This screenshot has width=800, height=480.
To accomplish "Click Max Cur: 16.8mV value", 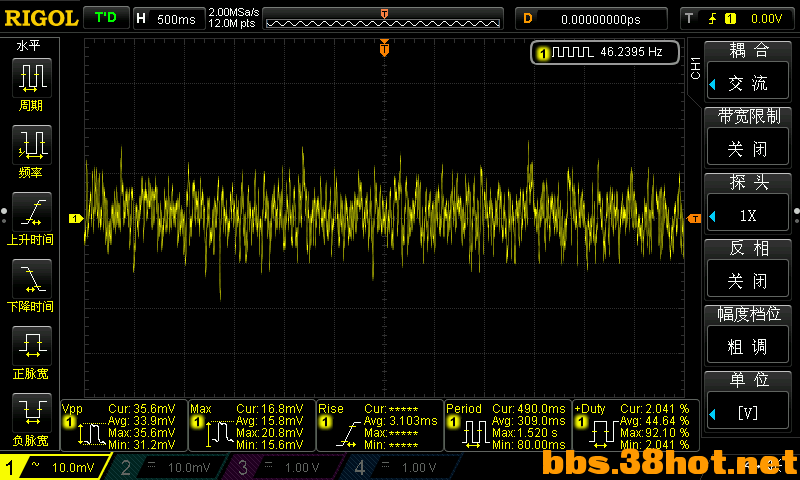I will (269, 409).
